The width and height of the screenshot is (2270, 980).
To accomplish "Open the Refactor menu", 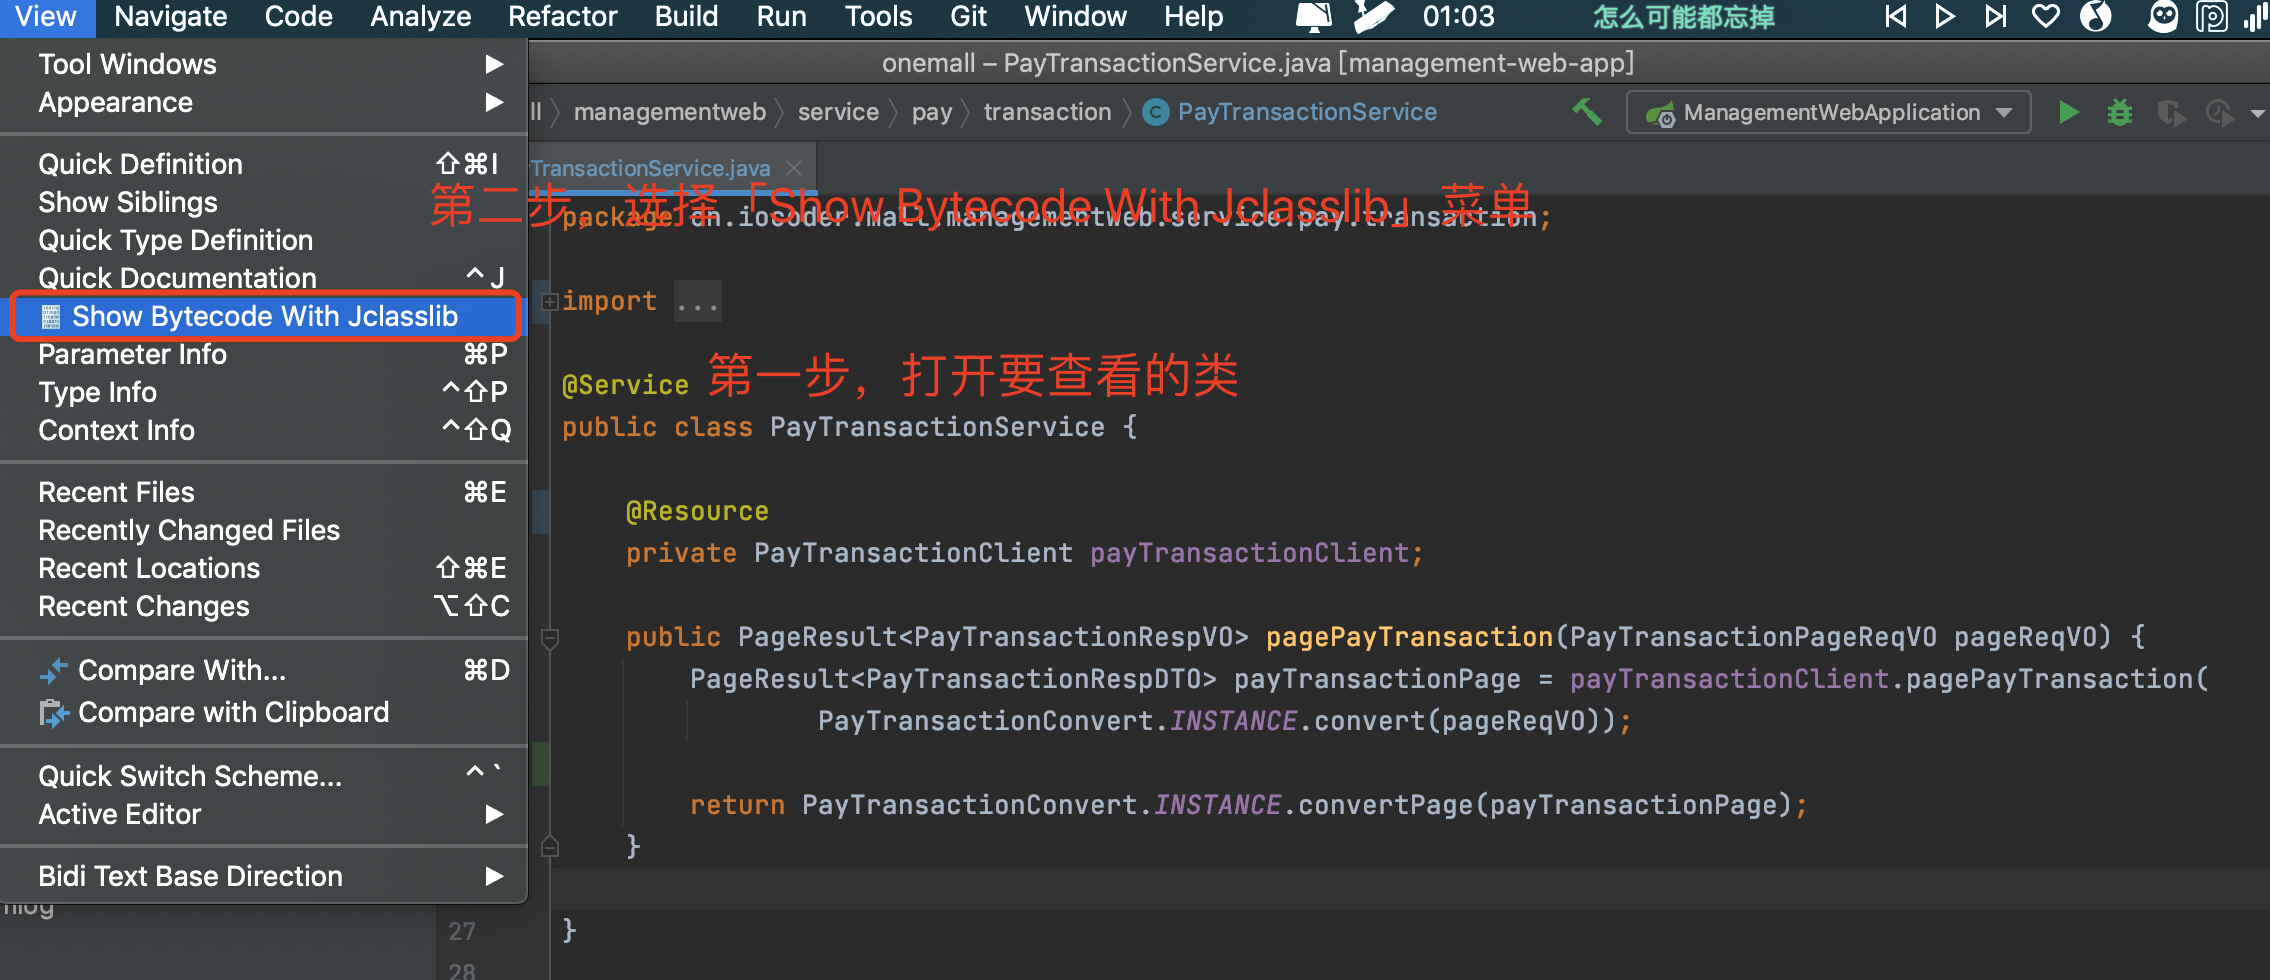I will tap(562, 17).
